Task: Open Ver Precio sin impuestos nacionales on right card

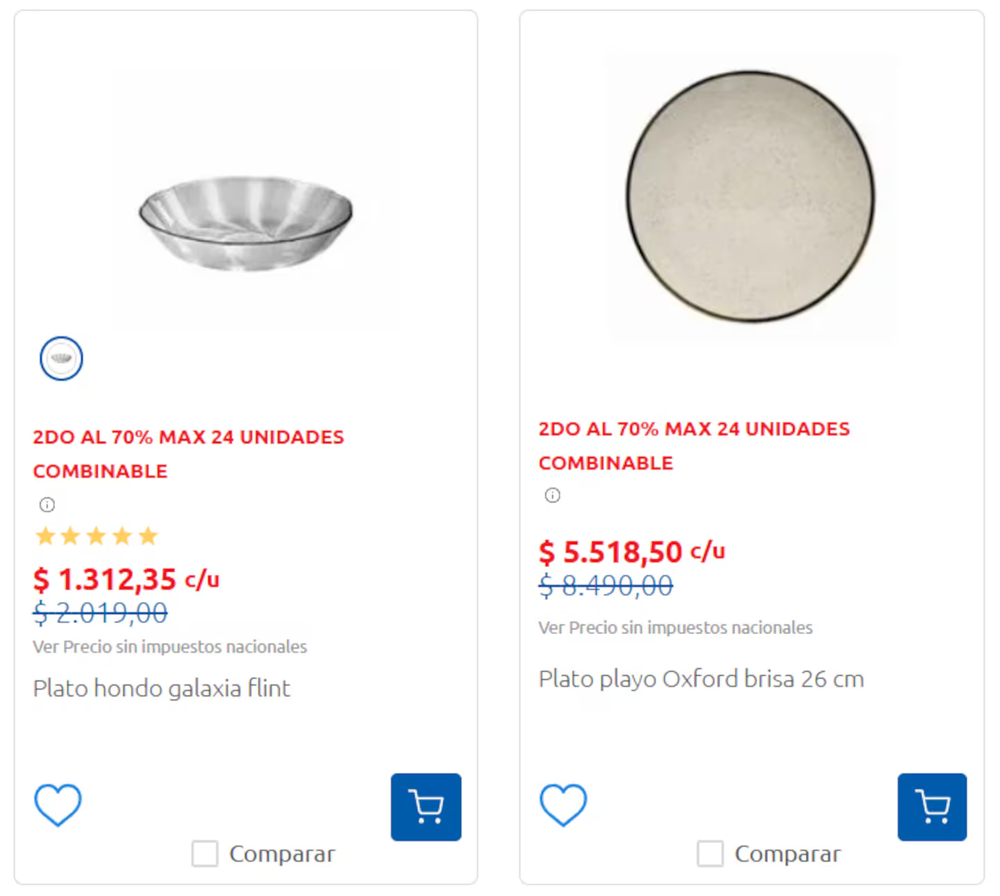Action: (x=674, y=628)
